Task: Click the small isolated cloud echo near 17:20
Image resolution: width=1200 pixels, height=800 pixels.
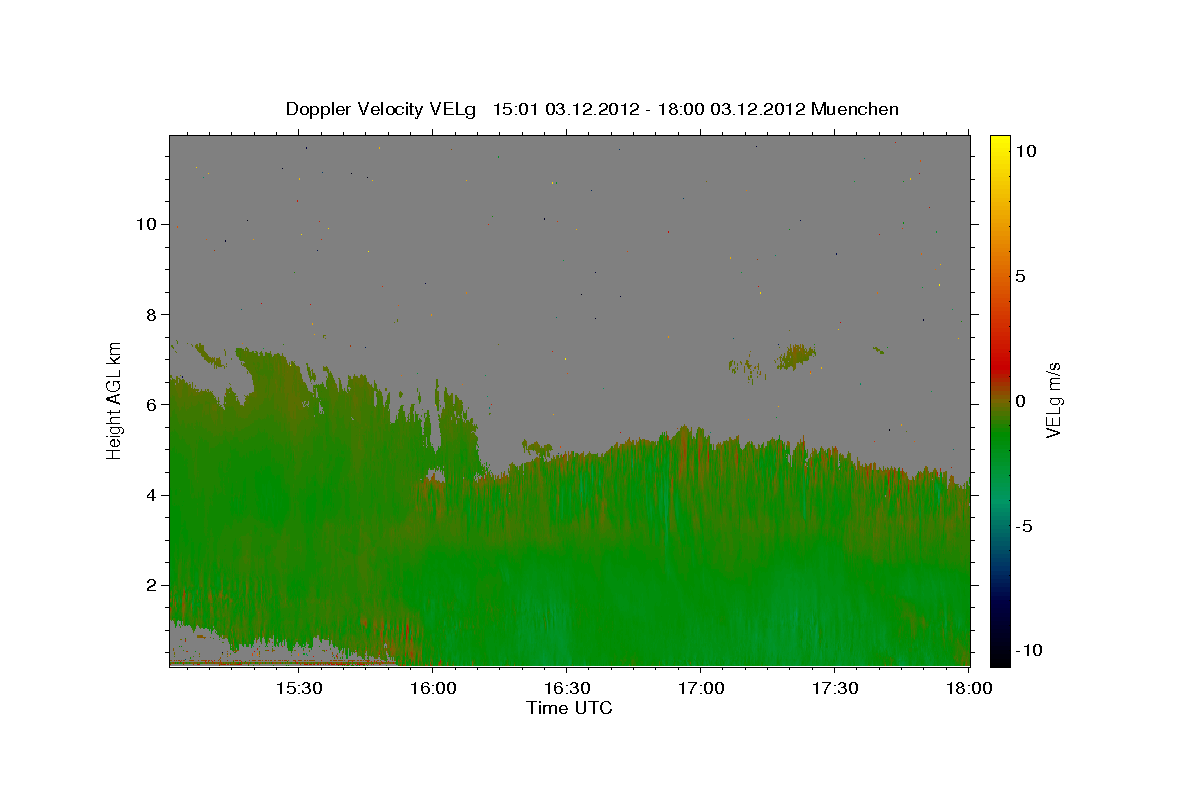Action: (797, 355)
